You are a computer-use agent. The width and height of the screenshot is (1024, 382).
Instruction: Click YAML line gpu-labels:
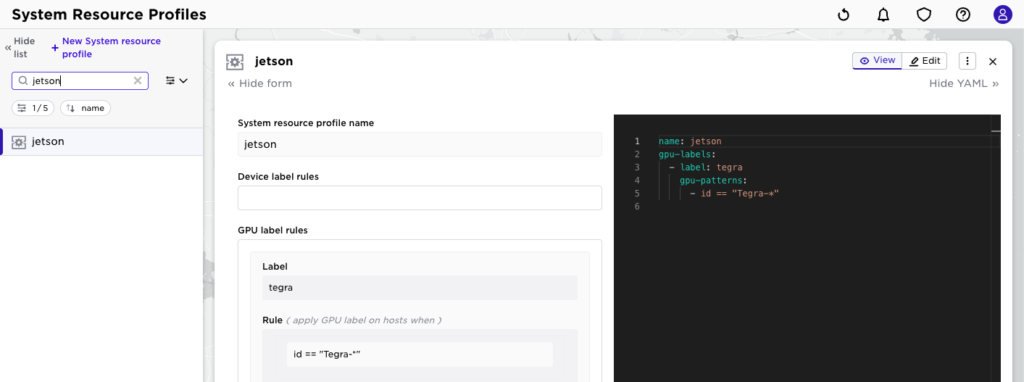tap(687, 154)
